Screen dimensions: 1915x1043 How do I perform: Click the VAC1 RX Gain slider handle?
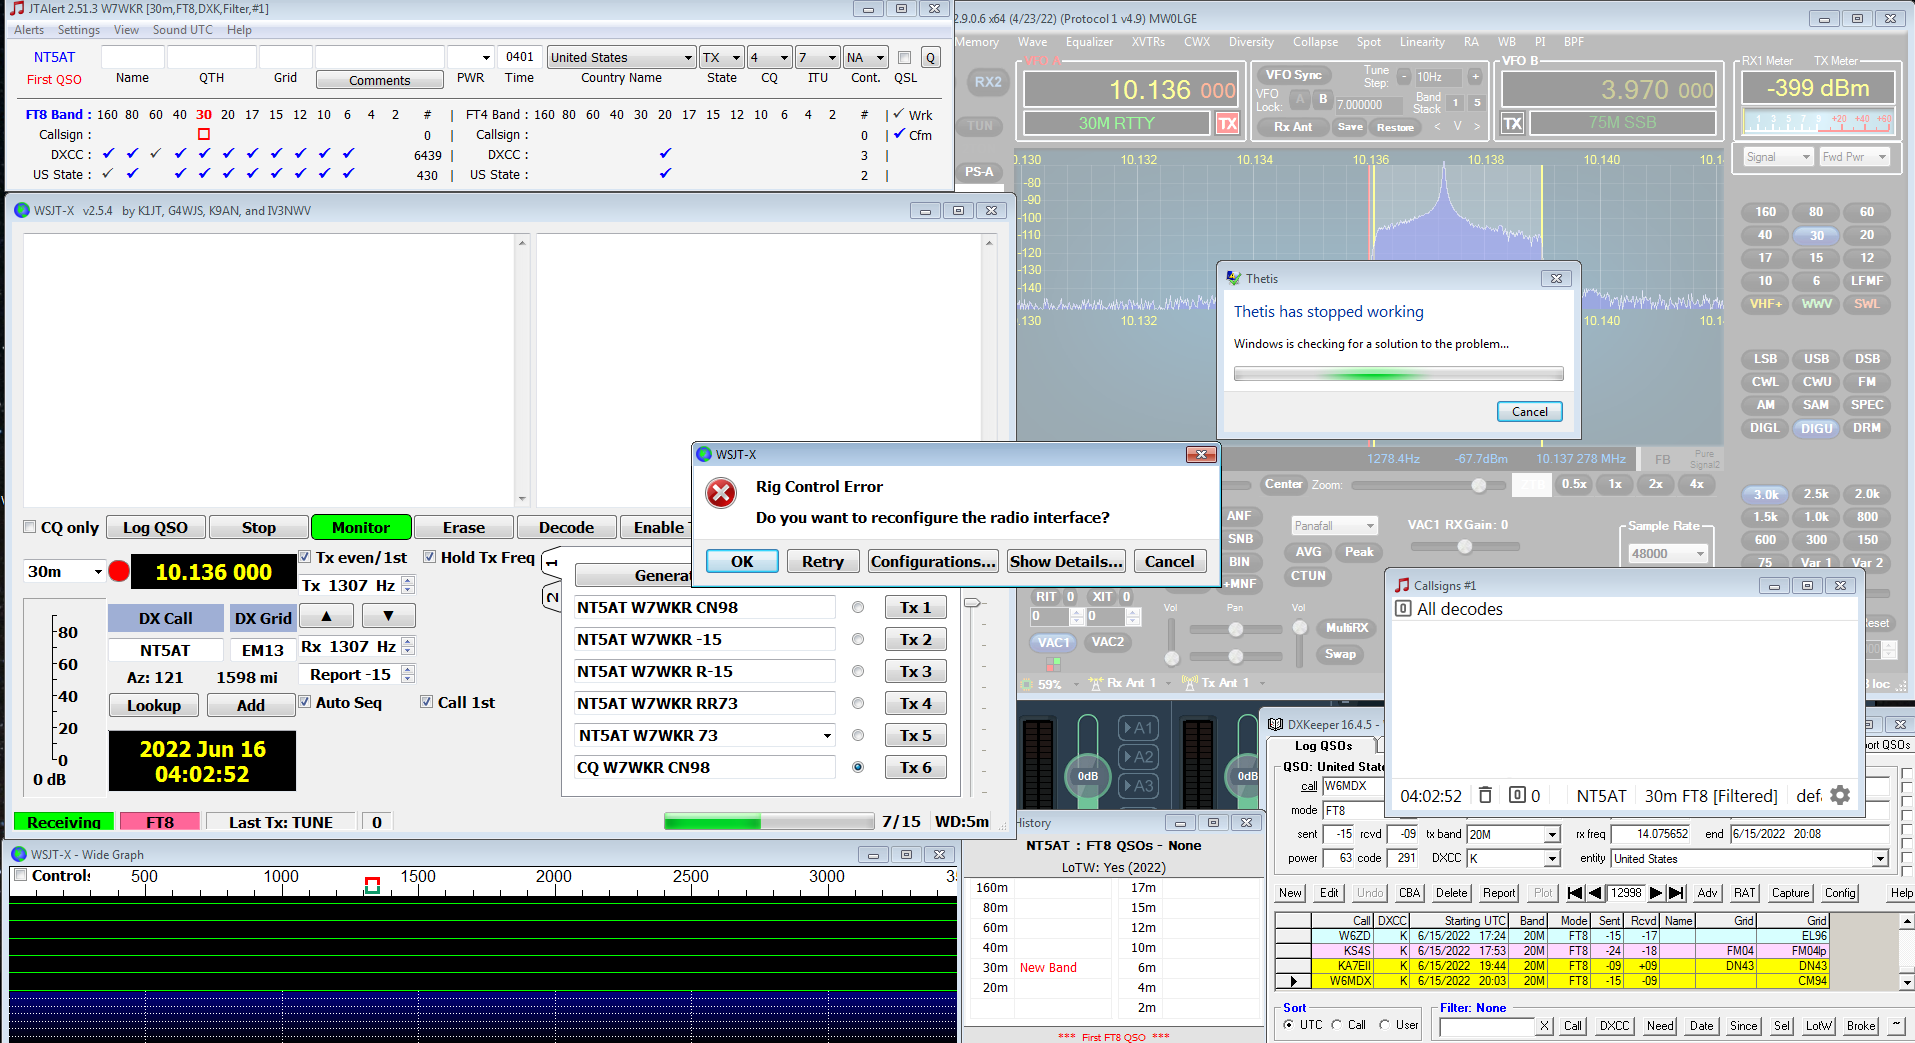point(1464,546)
